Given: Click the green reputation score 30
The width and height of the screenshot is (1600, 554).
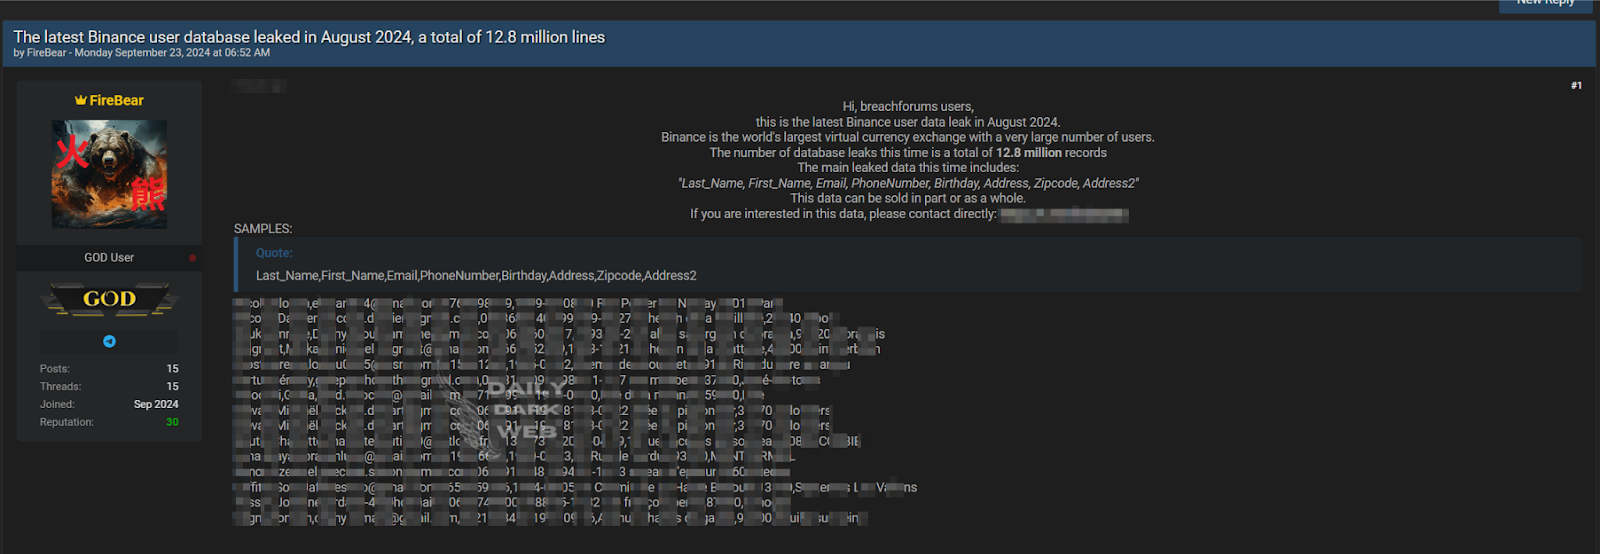Looking at the screenshot, I should pyautogui.click(x=172, y=422).
